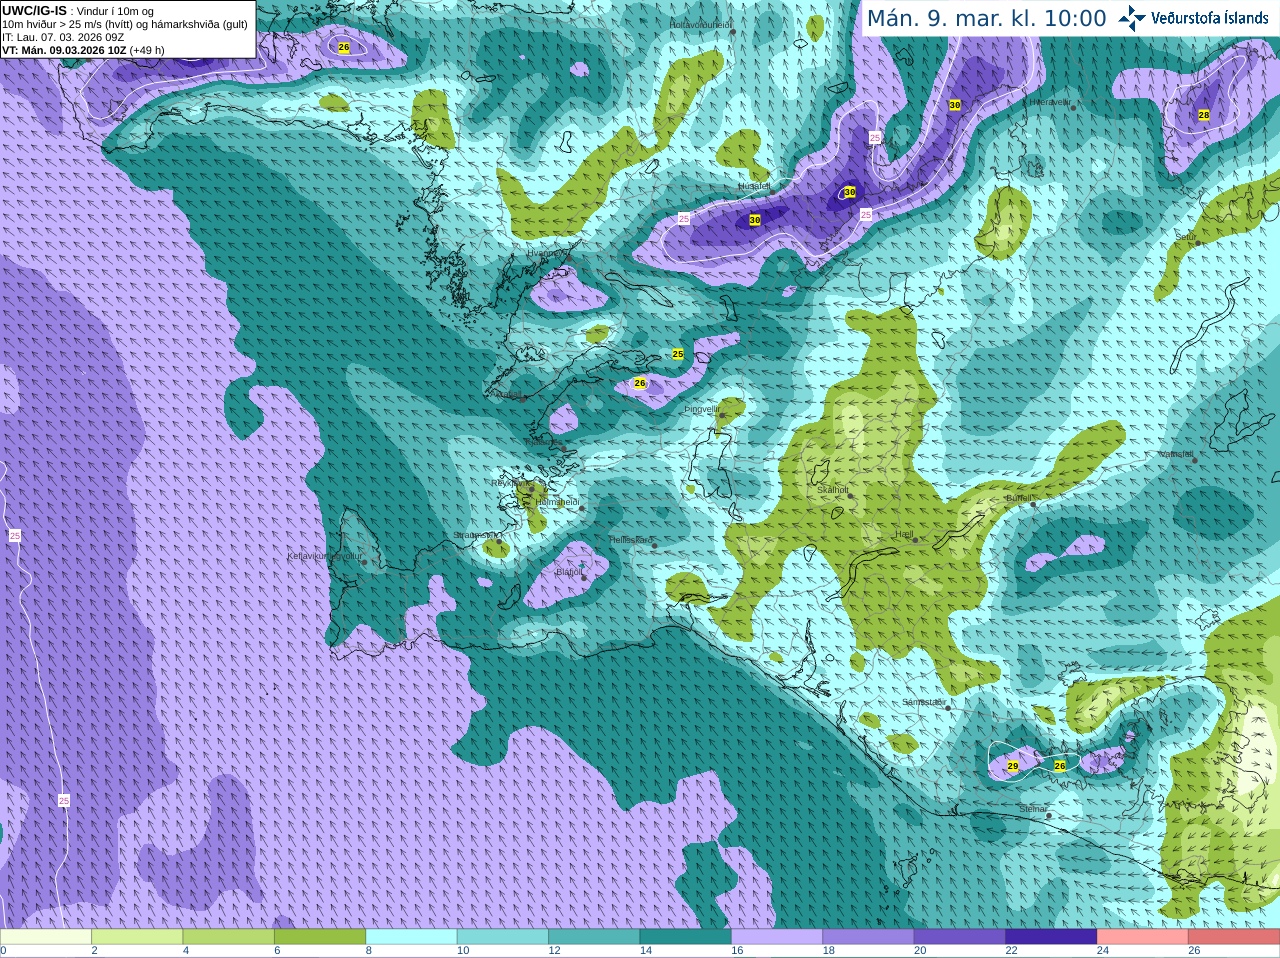Select the 12–14 m/s legend color
This screenshot has height=958, width=1280.
tap(594, 937)
